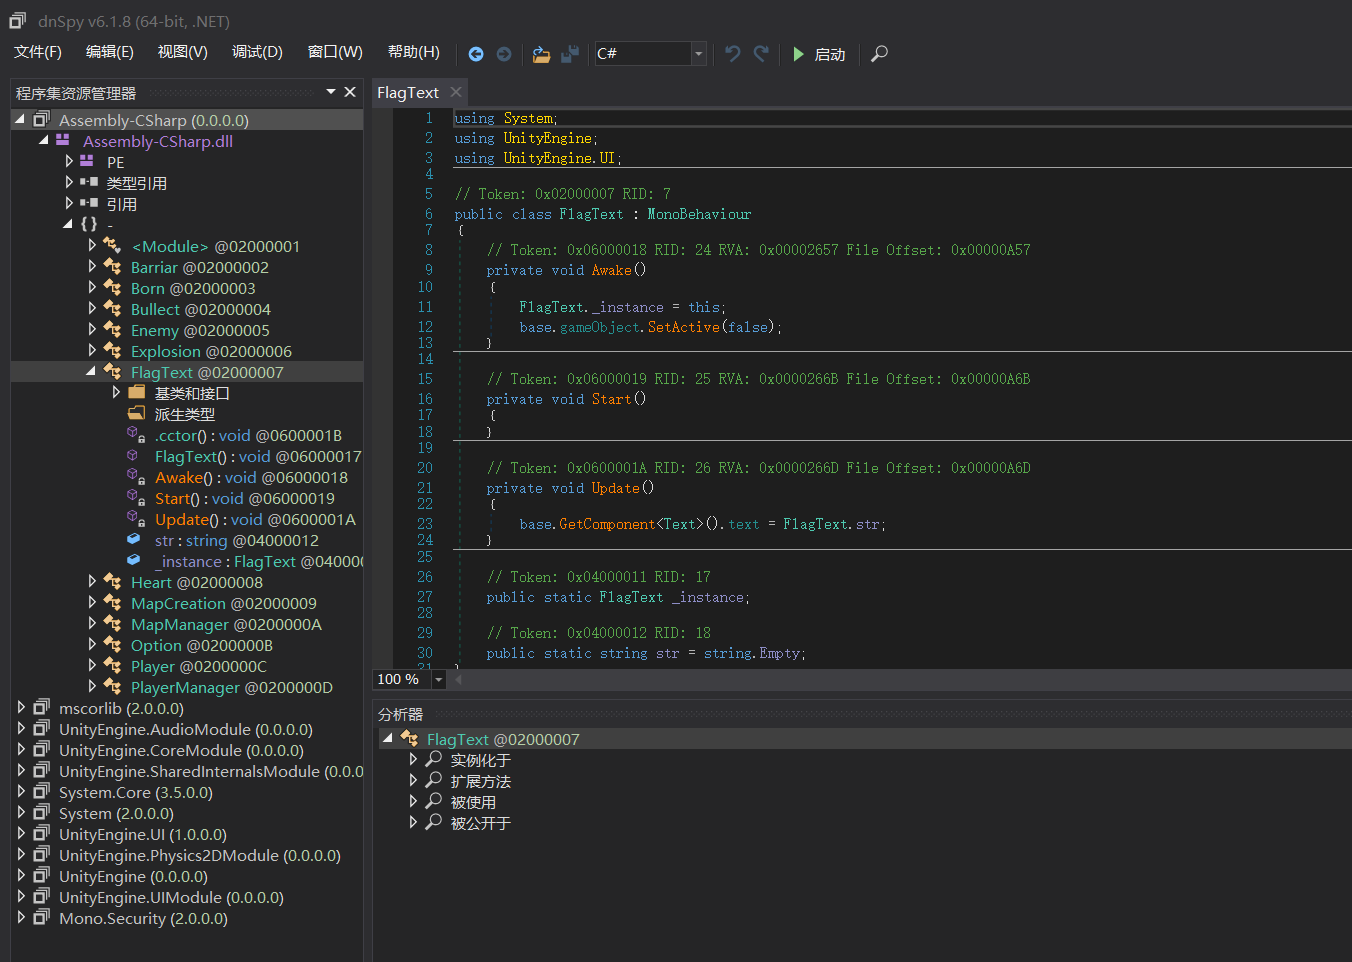Select the FlagText() constructor in tree
This screenshot has height=962, width=1352.
point(258,456)
